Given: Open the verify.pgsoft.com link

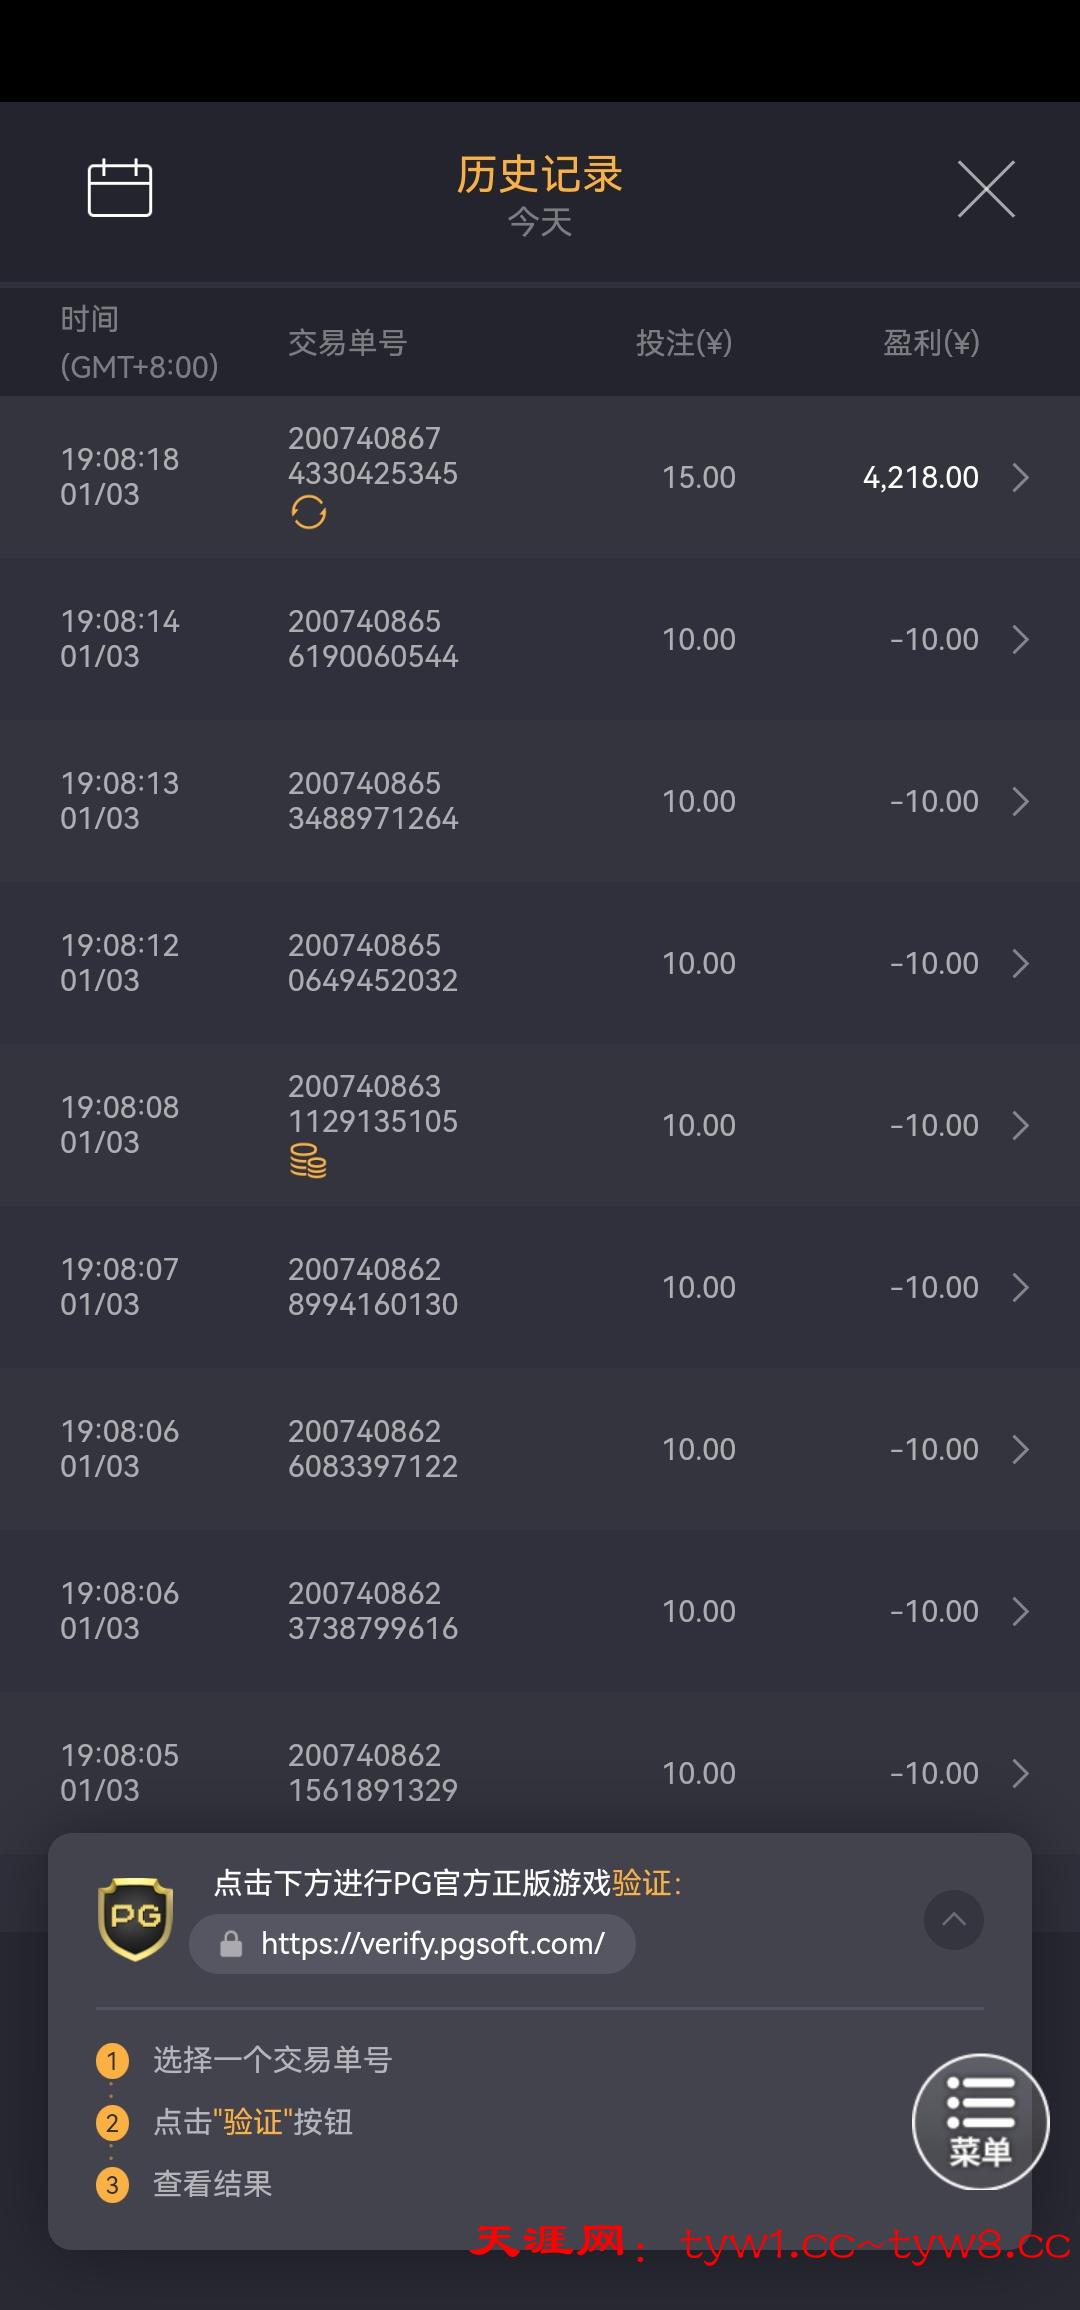Looking at the screenshot, I should coord(432,1944).
